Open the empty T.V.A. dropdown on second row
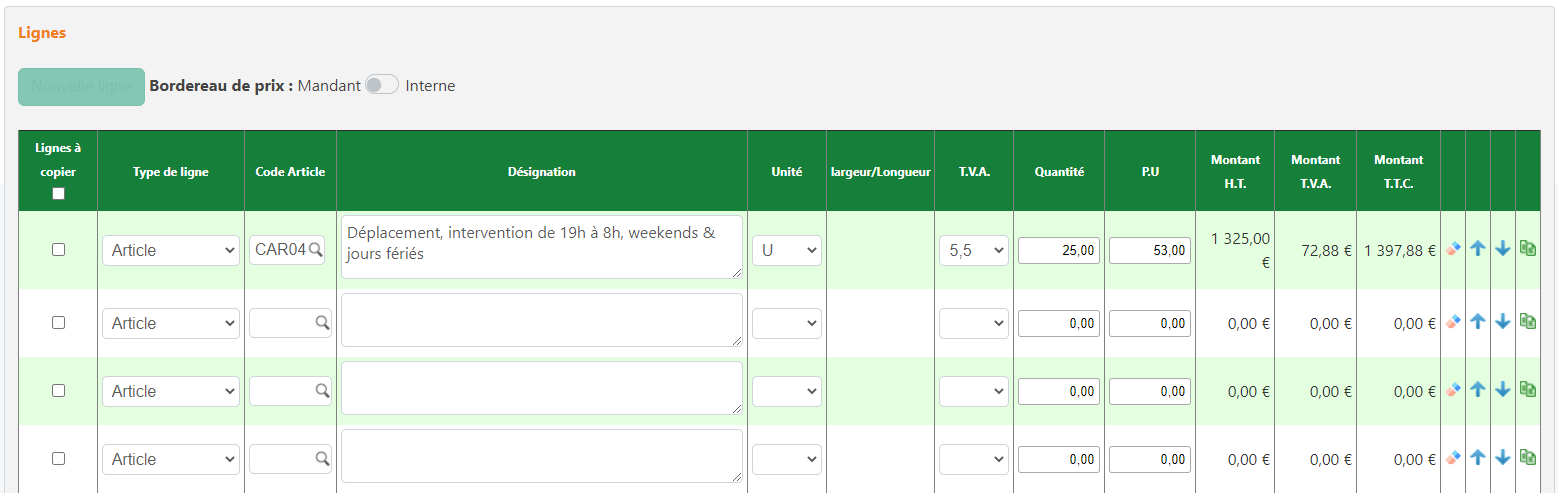Image resolution: width=1558 pixels, height=493 pixels. 973,323
